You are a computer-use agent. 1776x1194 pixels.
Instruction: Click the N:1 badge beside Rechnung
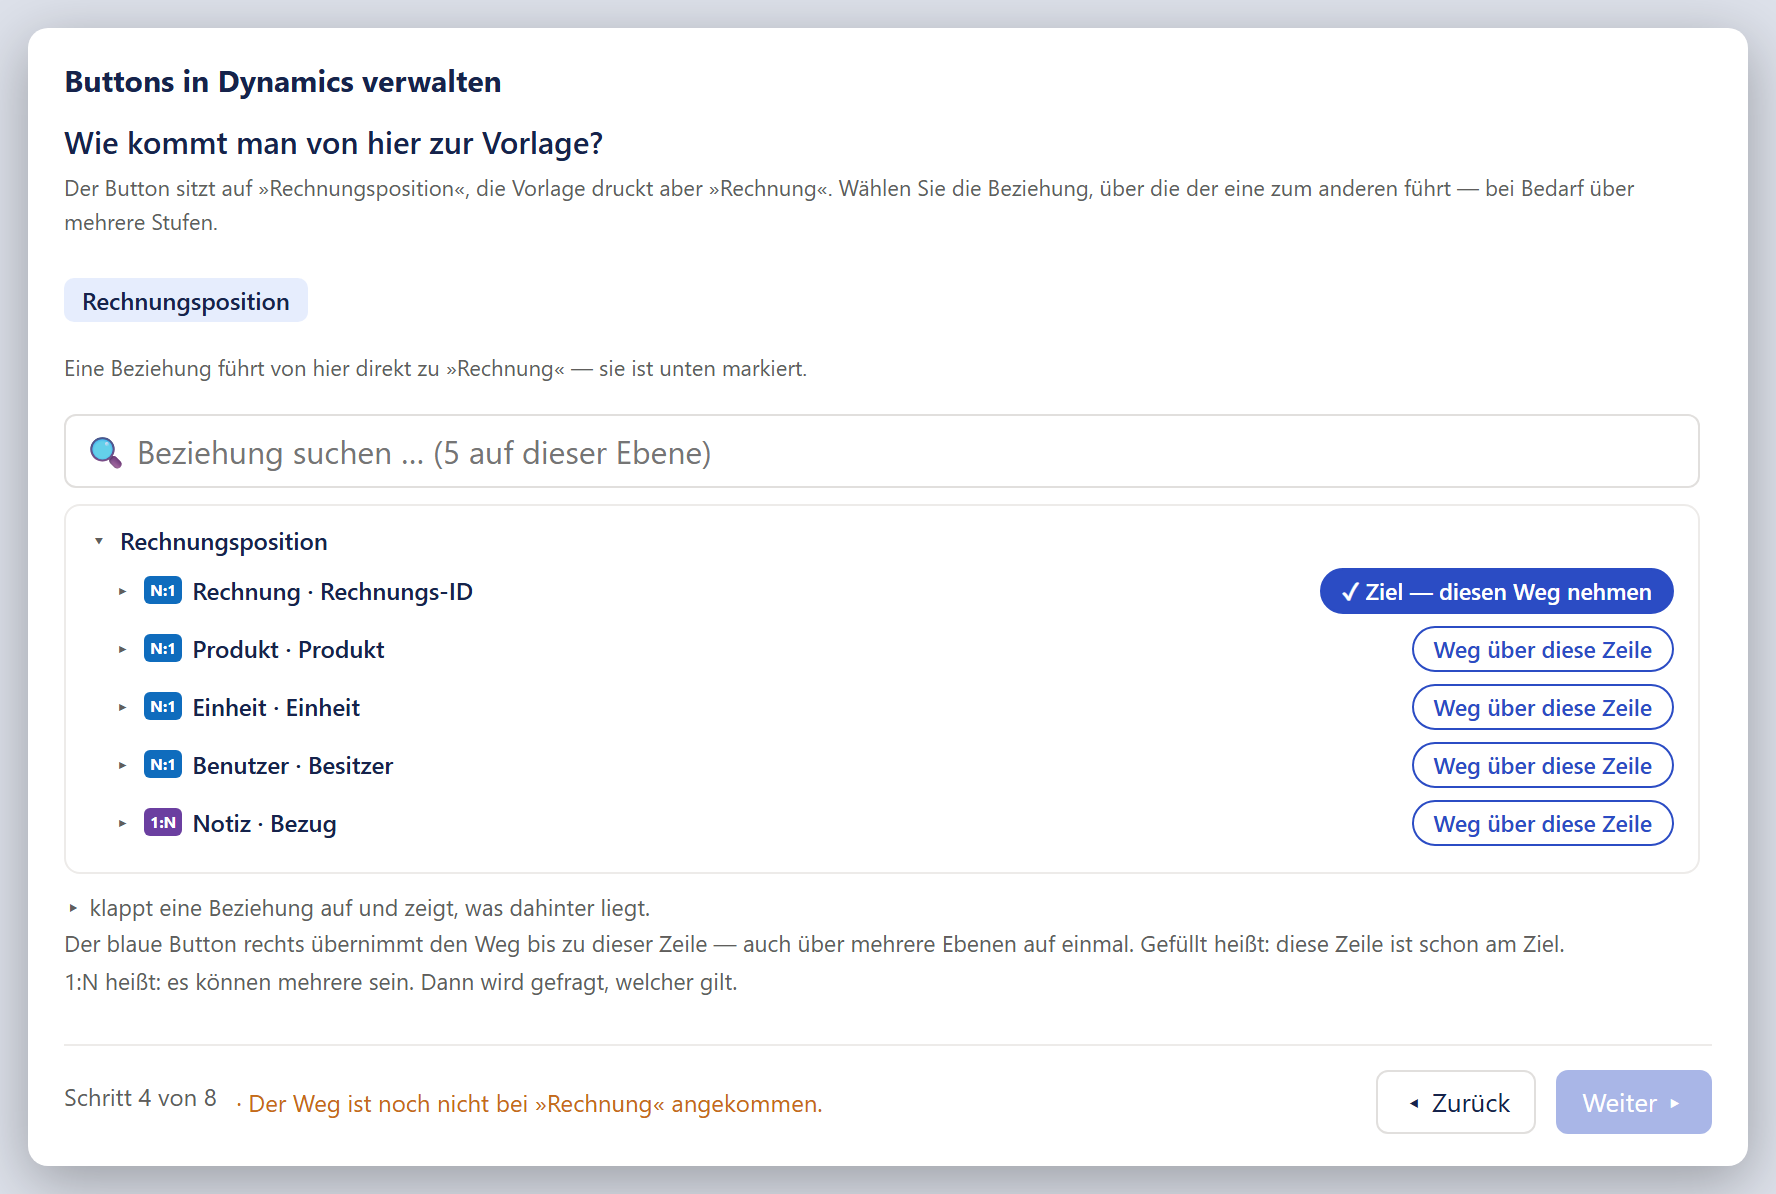pos(163,591)
